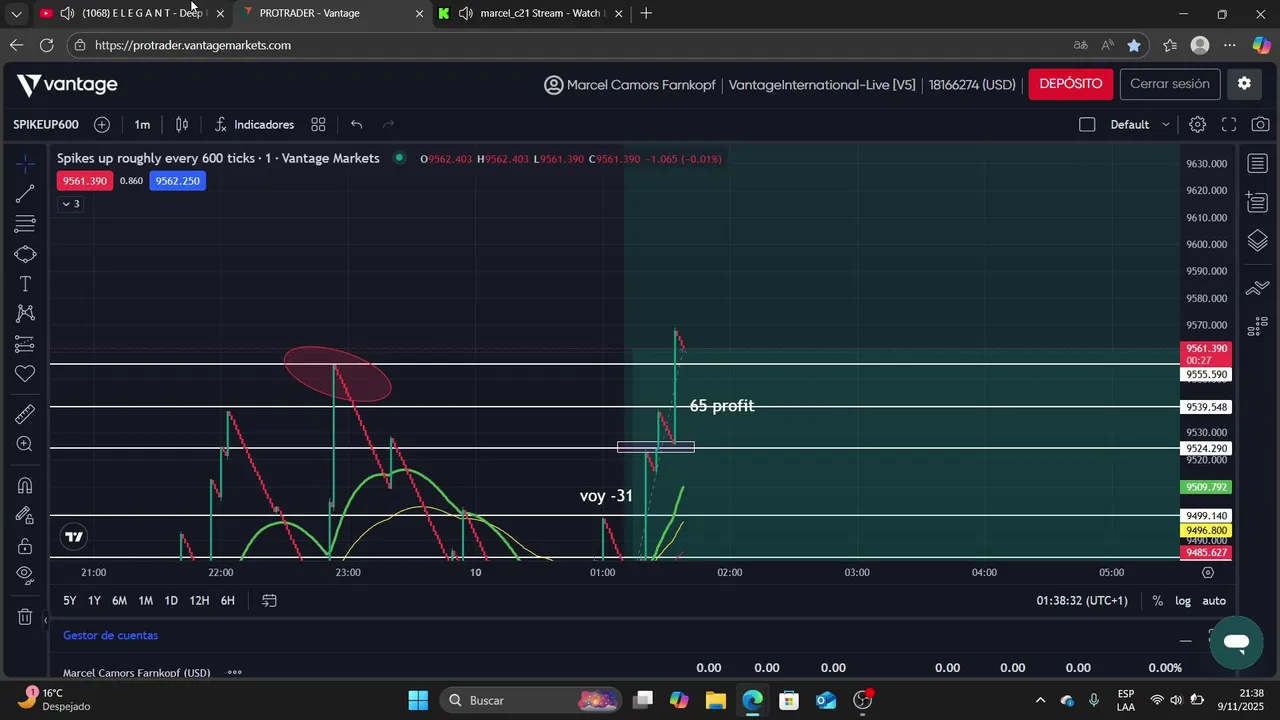Image resolution: width=1280 pixels, height=720 pixels.
Task: Open the 1m timeframe dropdown
Action: click(142, 125)
